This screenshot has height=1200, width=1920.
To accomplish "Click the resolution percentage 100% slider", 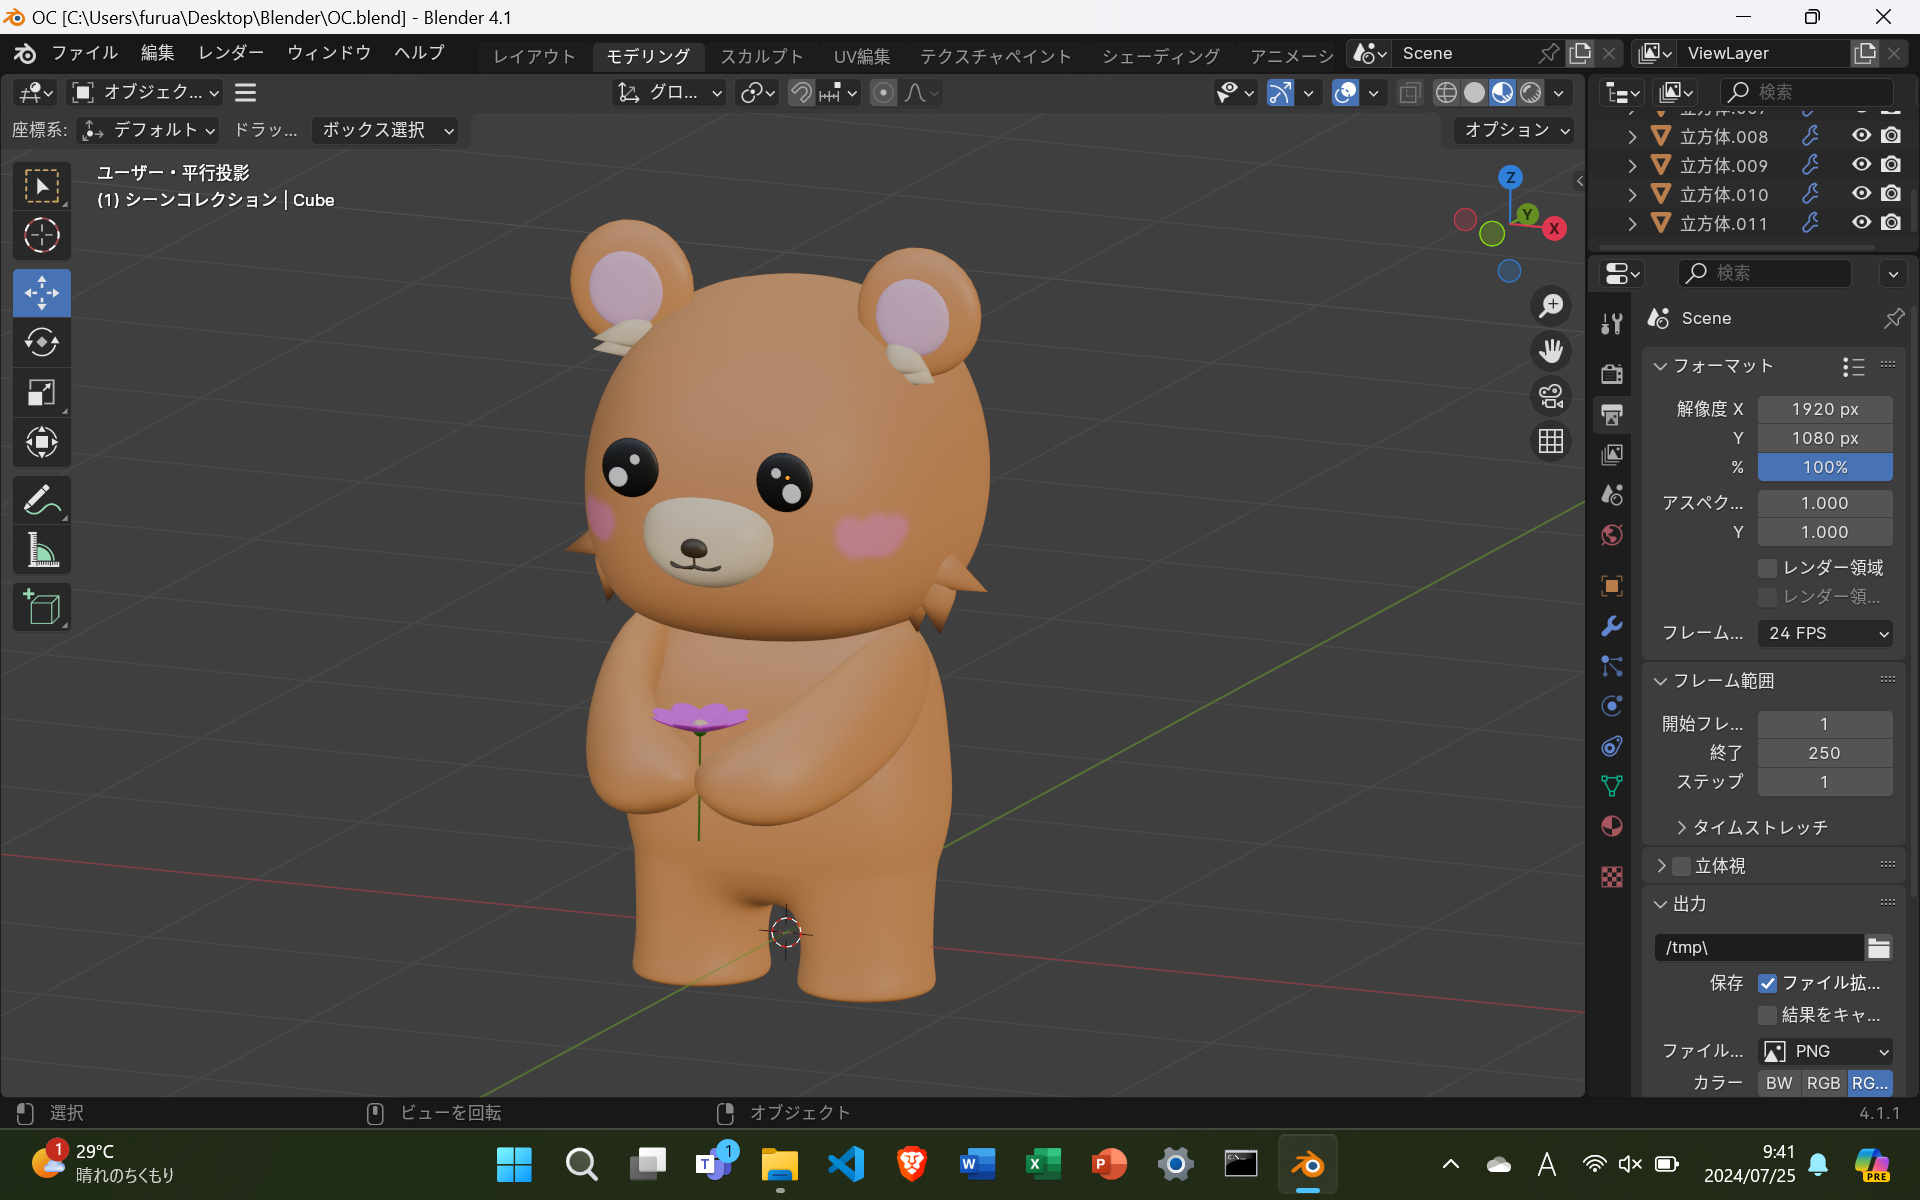I will click(x=1824, y=467).
